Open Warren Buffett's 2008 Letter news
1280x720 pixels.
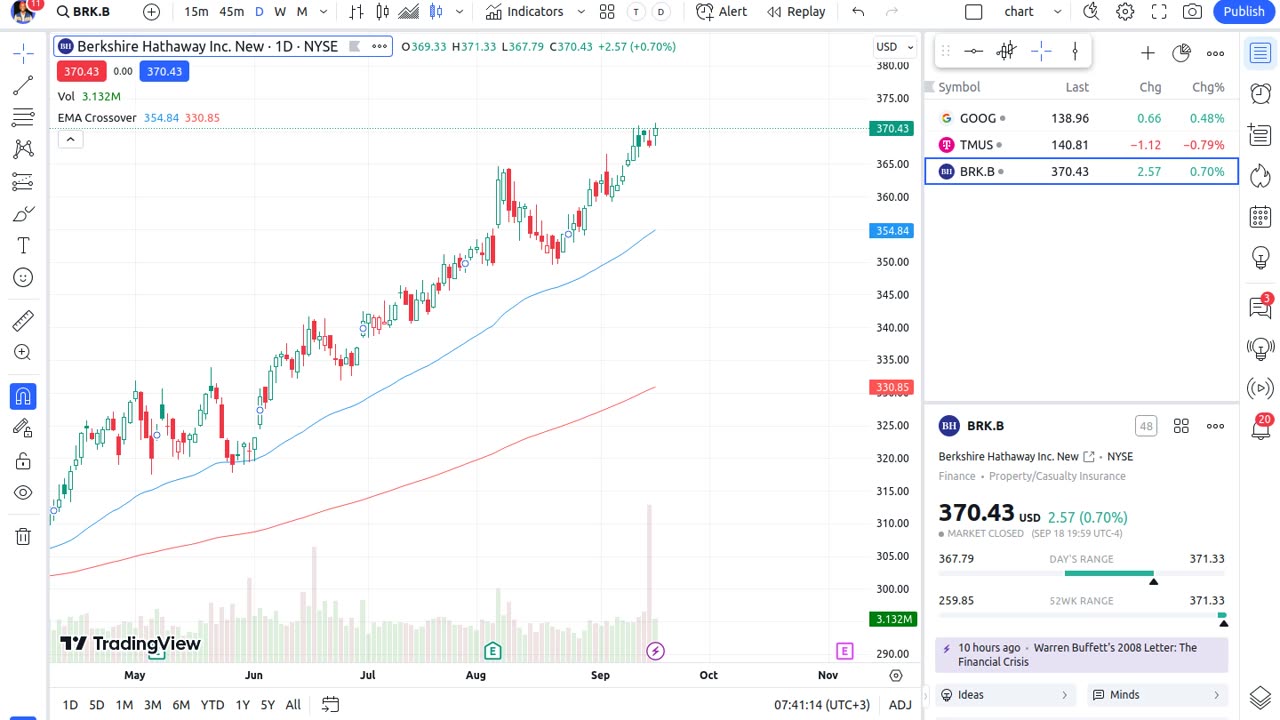pyautogui.click(x=1082, y=655)
